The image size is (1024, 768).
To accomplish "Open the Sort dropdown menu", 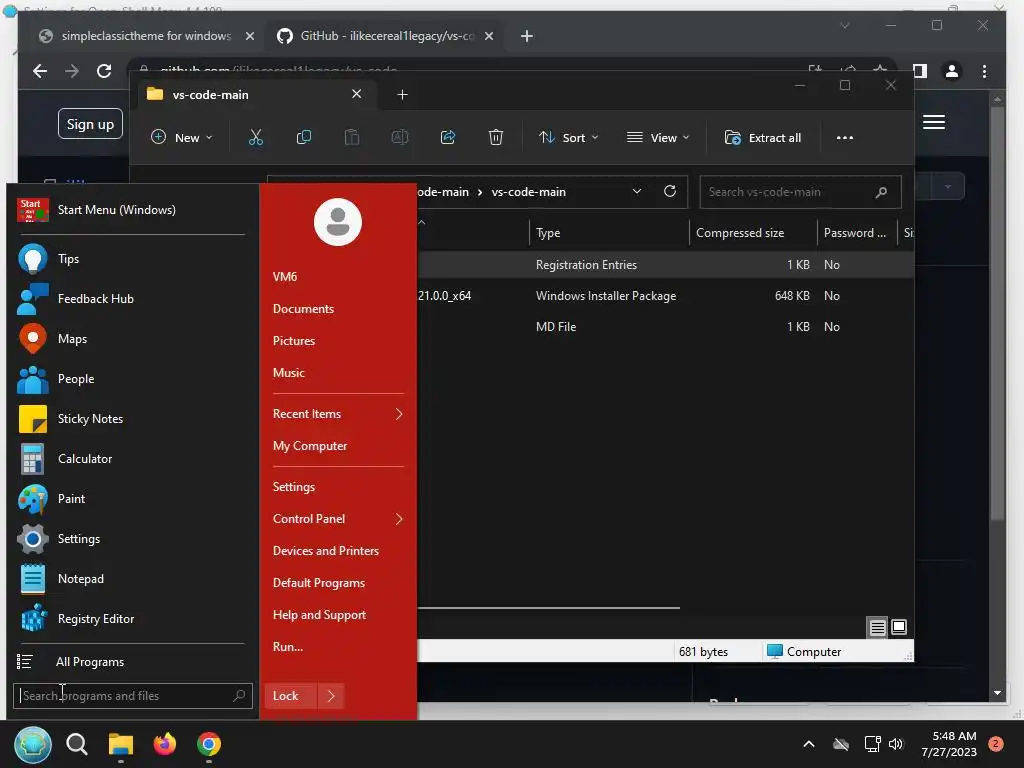I will pyautogui.click(x=568, y=138).
